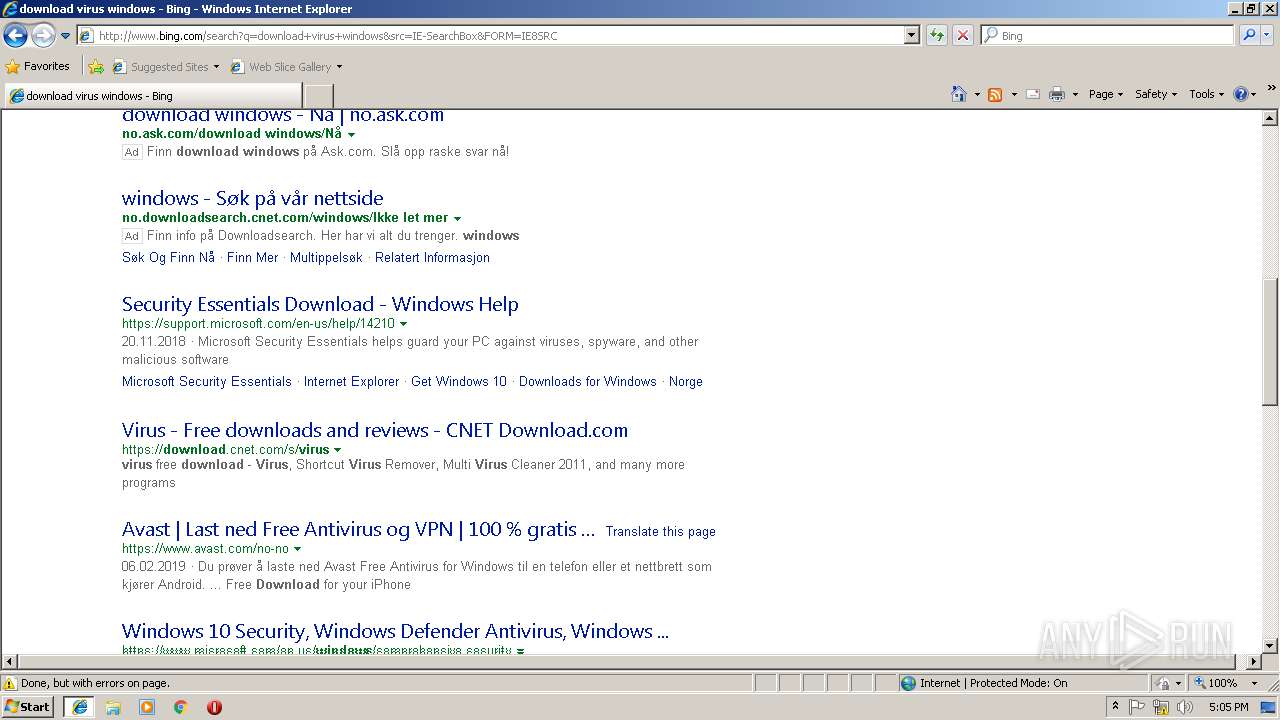Refresh the page with the green arrows
Viewport: 1280px width, 720px height.
pyautogui.click(x=936, y=36)
